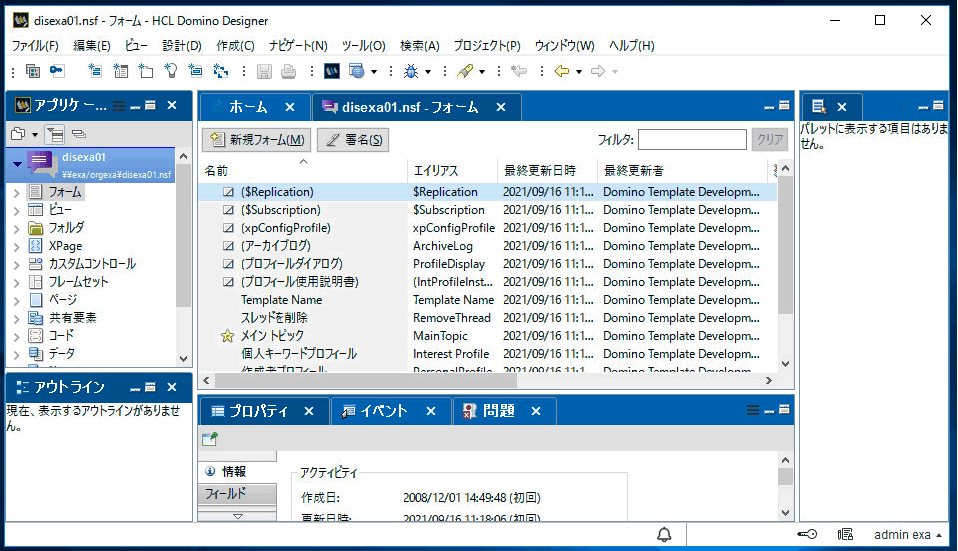Open the Applications panel view menu icon
Viewport: 958px width, 551px height.
(x=119, y=106)
